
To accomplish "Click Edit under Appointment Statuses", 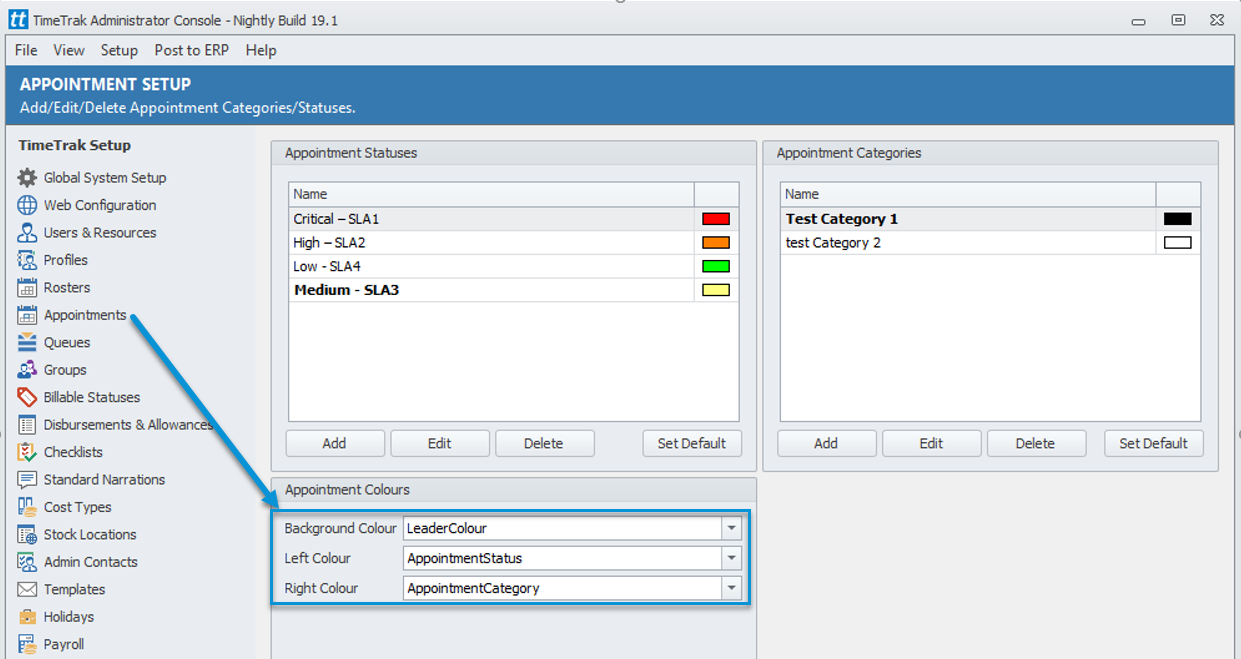I will [x=440, y=443].
